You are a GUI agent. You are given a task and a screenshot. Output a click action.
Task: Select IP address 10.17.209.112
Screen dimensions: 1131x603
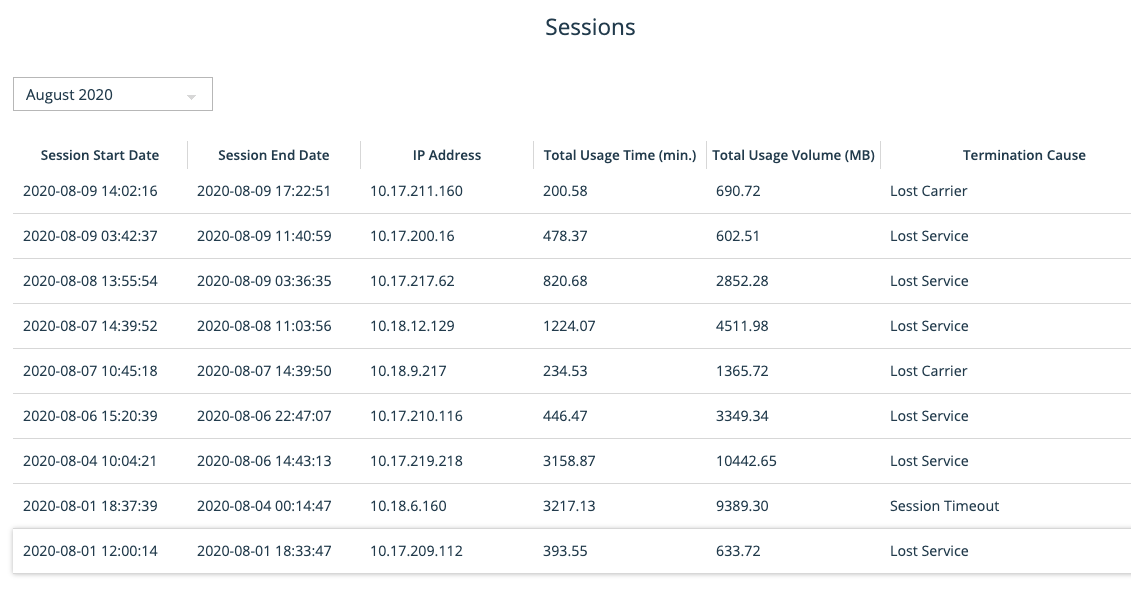(416, 551)
